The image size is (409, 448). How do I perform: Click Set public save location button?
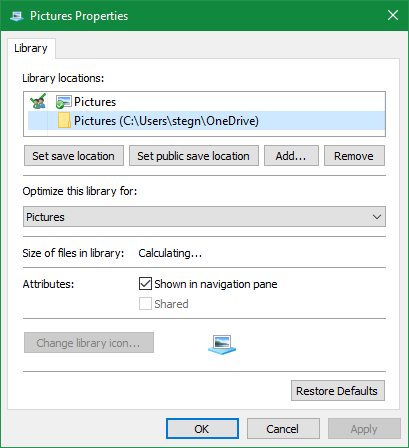pos(194,156)
